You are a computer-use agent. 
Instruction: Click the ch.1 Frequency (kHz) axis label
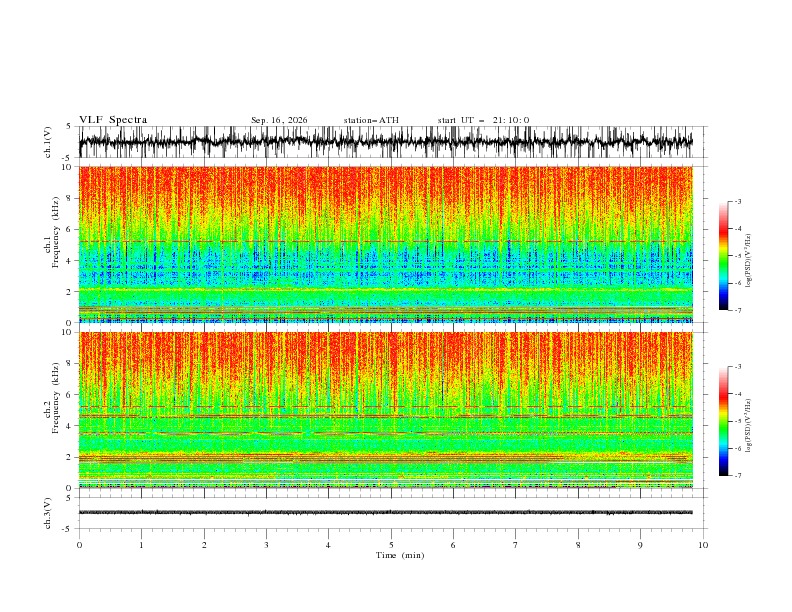(x=51, y=244)
